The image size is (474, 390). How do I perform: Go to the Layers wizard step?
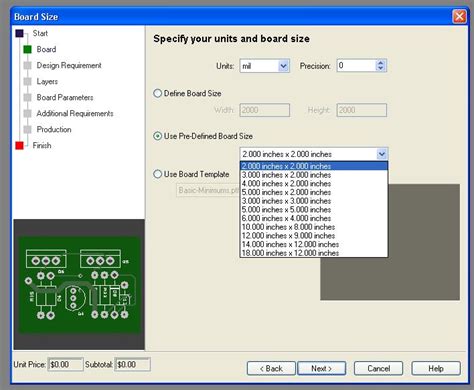47,81
